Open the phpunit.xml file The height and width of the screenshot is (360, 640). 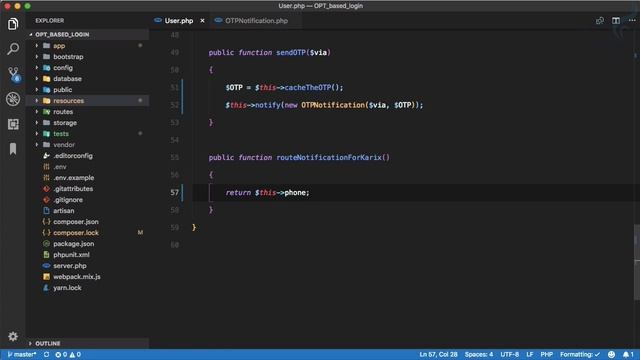88,255
